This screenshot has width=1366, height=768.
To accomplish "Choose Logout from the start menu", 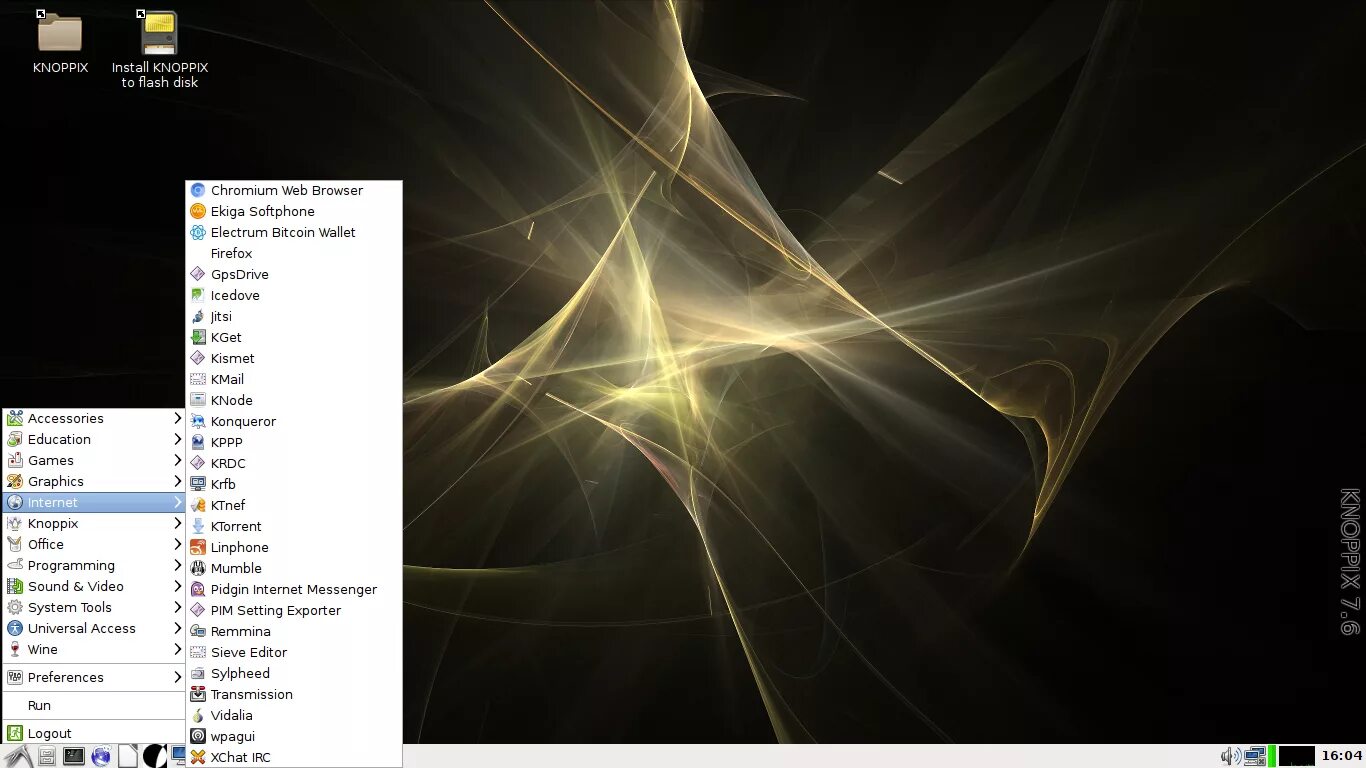I will (94, 733).
